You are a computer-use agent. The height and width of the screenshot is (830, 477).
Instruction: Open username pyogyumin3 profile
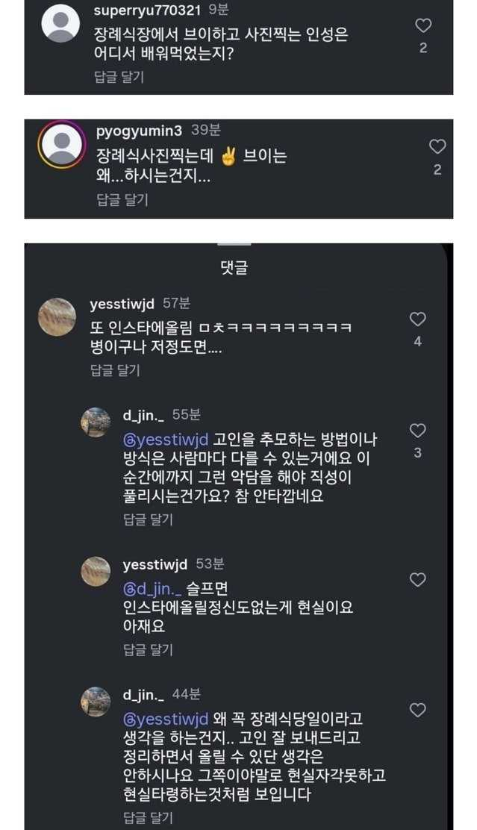click(x=139, y=131)
